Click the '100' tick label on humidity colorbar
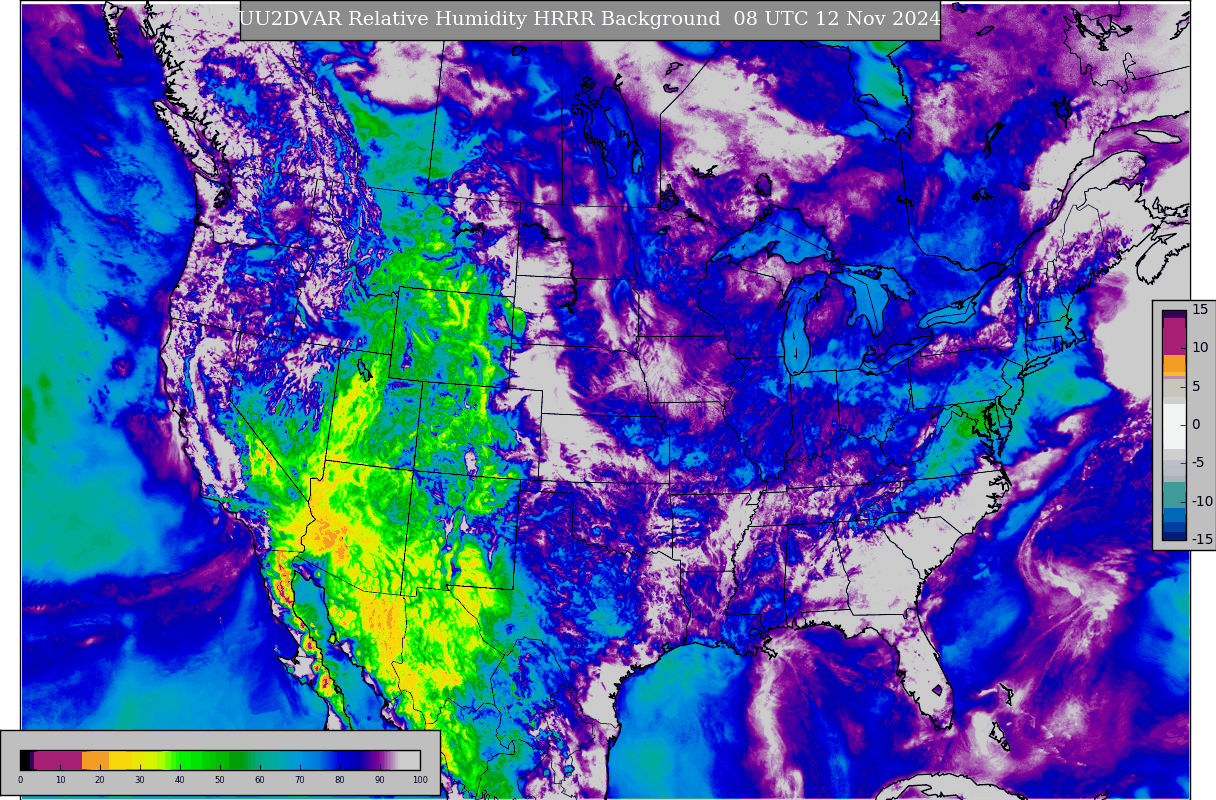The image size is (1216, 800). click(x=420, y=779)
